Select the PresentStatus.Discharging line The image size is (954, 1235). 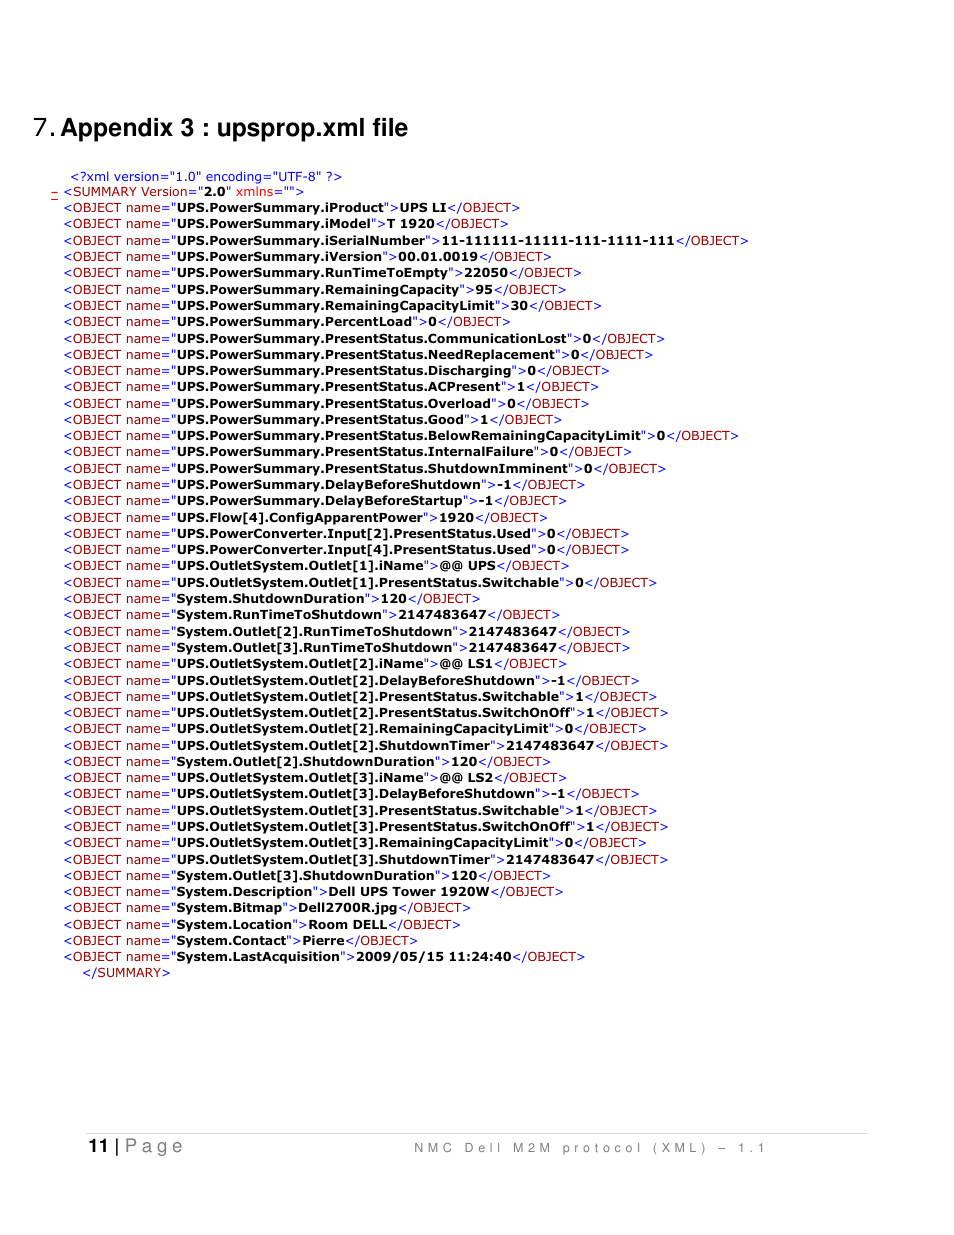(x=337, y=371)
